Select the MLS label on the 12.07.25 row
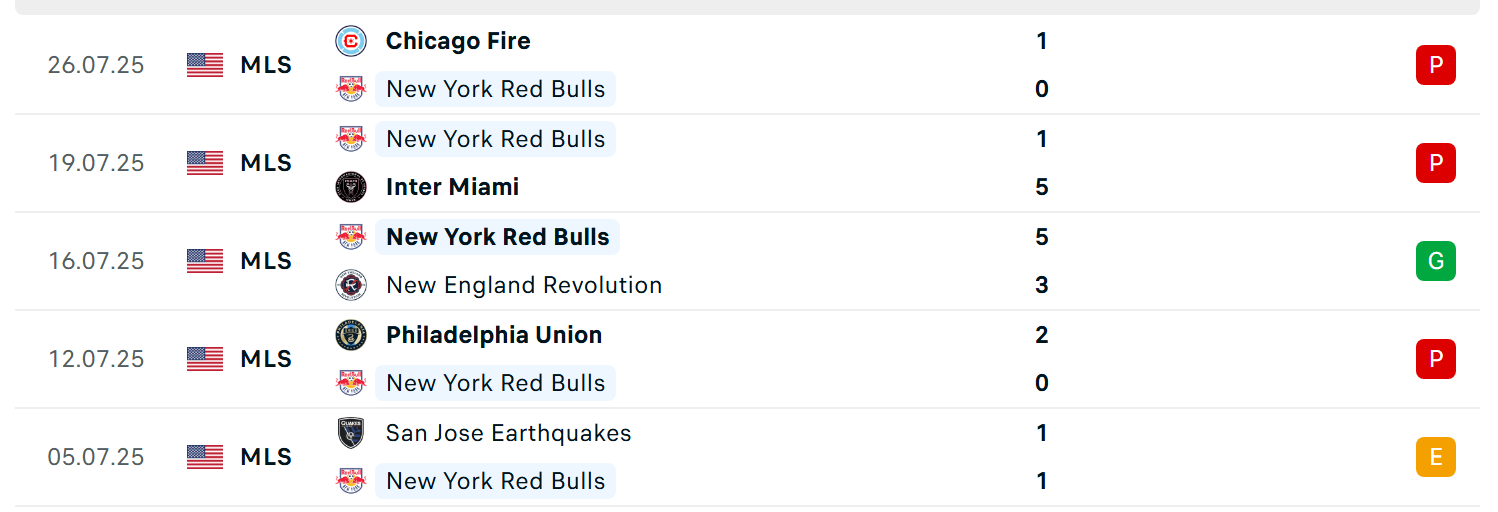This screenshot has height=512, width=1498. click(x=266, y=359)
